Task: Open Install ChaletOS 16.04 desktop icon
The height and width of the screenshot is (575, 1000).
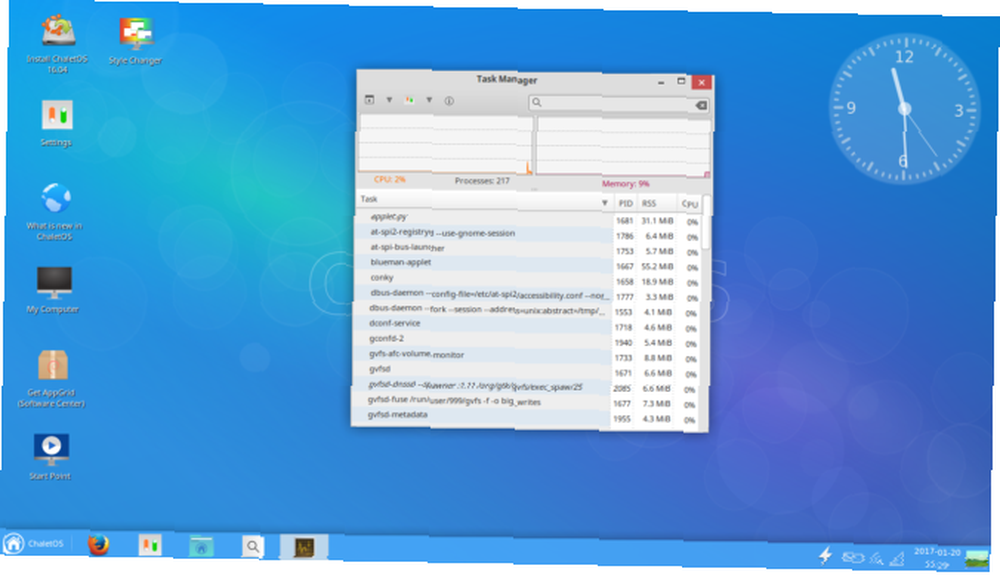Action: pyautogui.click(x=57, y=43)
